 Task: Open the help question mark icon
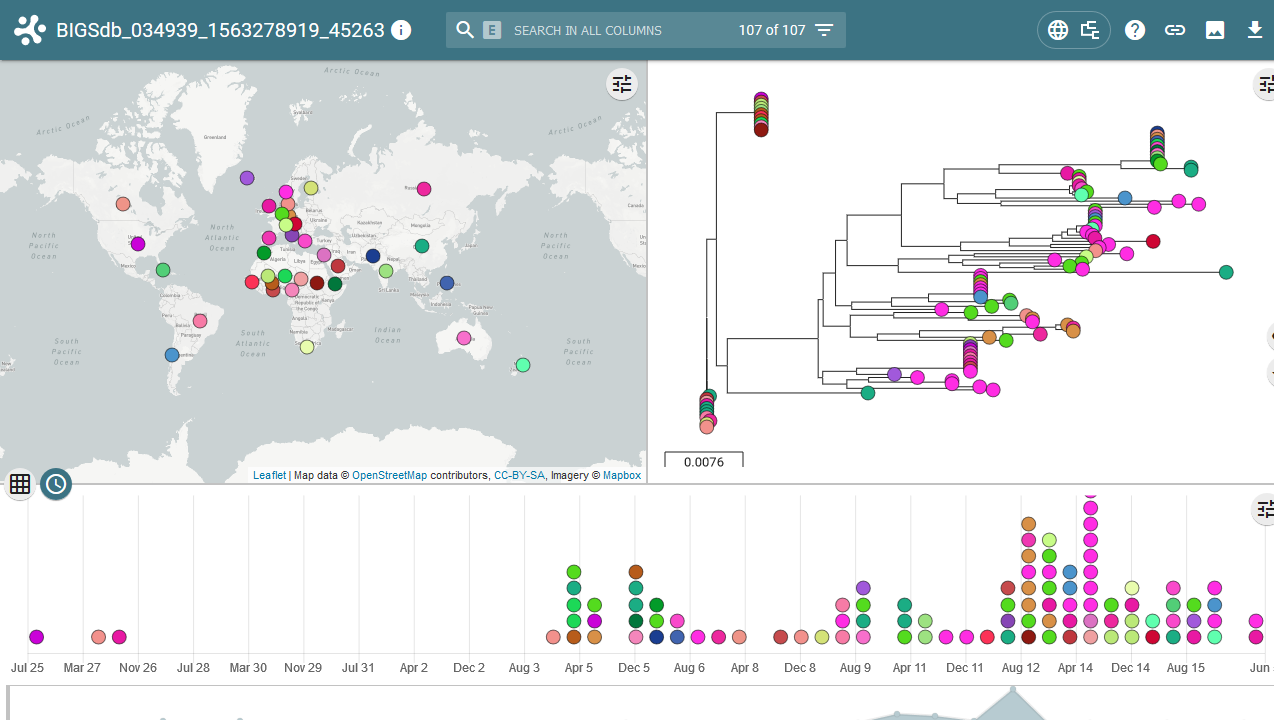1135,30
